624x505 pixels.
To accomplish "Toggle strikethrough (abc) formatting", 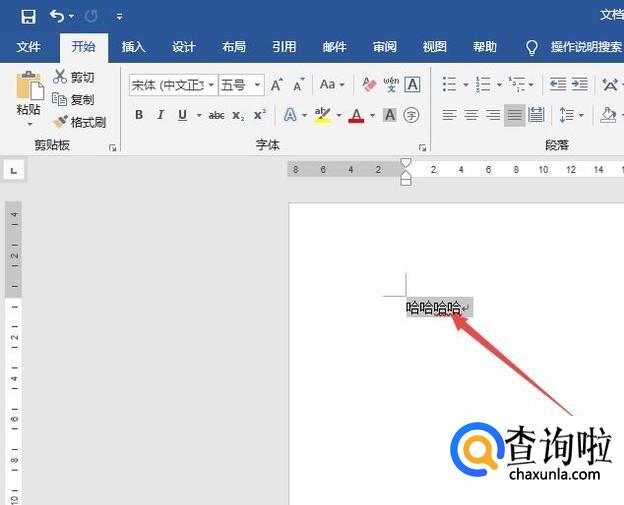I will point(216,115).
